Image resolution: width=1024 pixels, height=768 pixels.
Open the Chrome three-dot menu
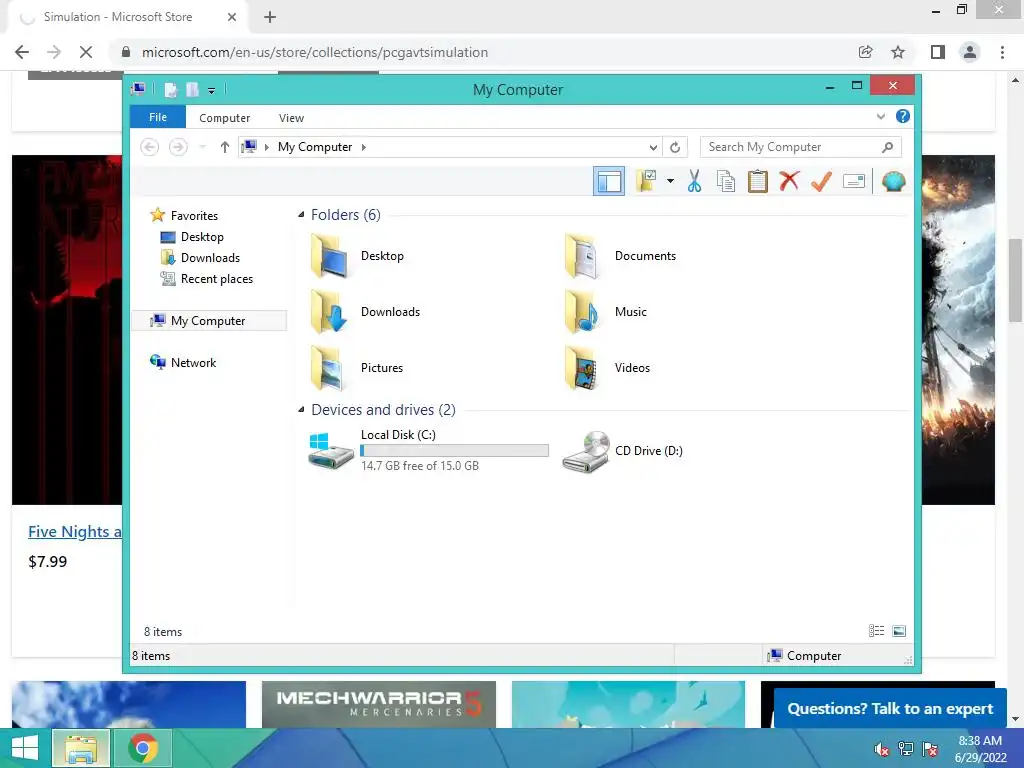pyautogui.click(x=1002, y=52)
